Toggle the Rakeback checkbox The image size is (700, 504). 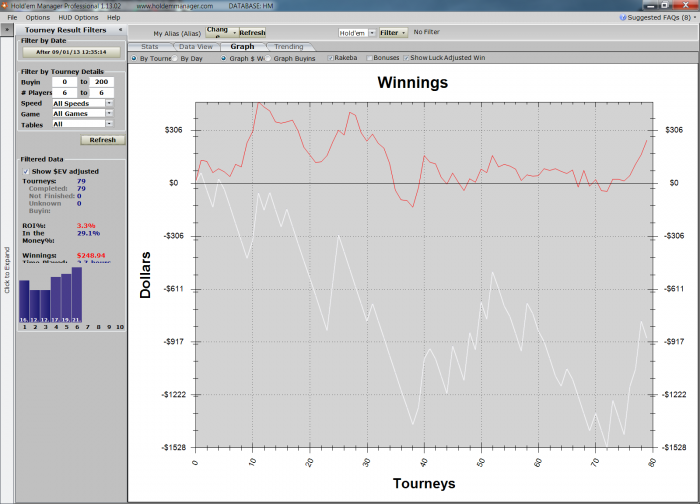click(330, 58)
